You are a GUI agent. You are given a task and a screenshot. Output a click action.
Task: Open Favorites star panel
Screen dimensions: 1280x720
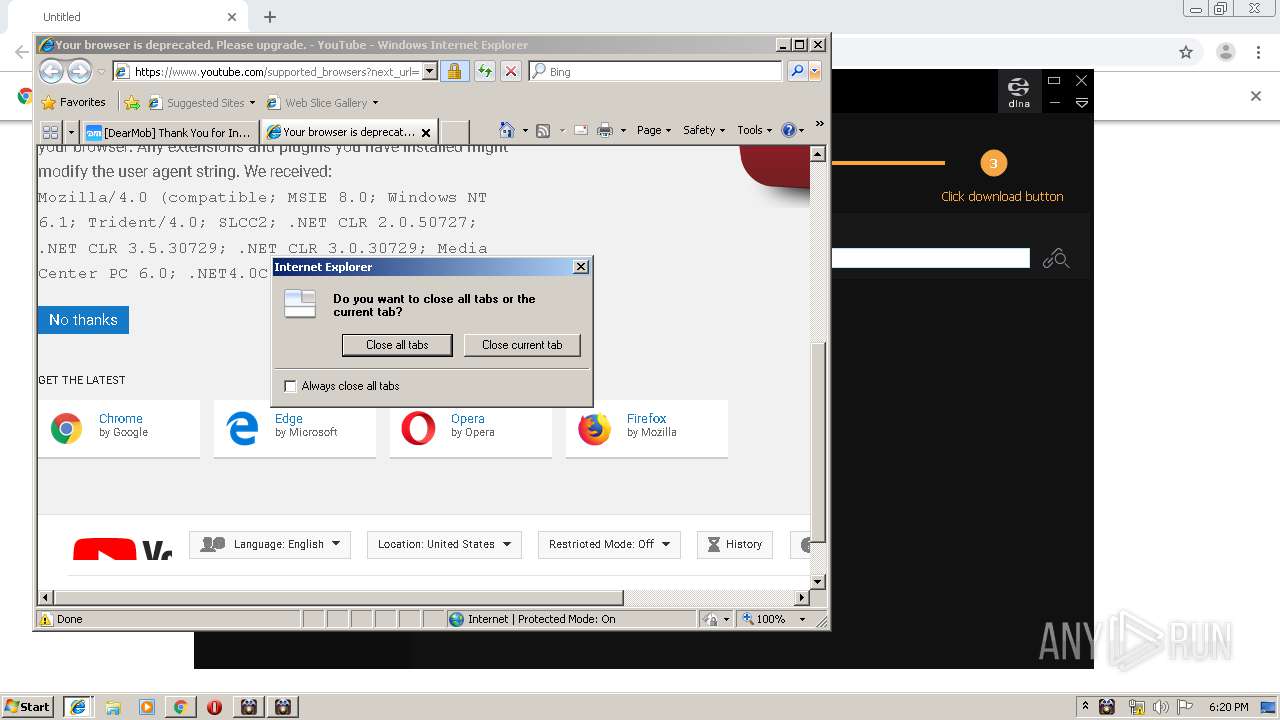coord(73,102)
